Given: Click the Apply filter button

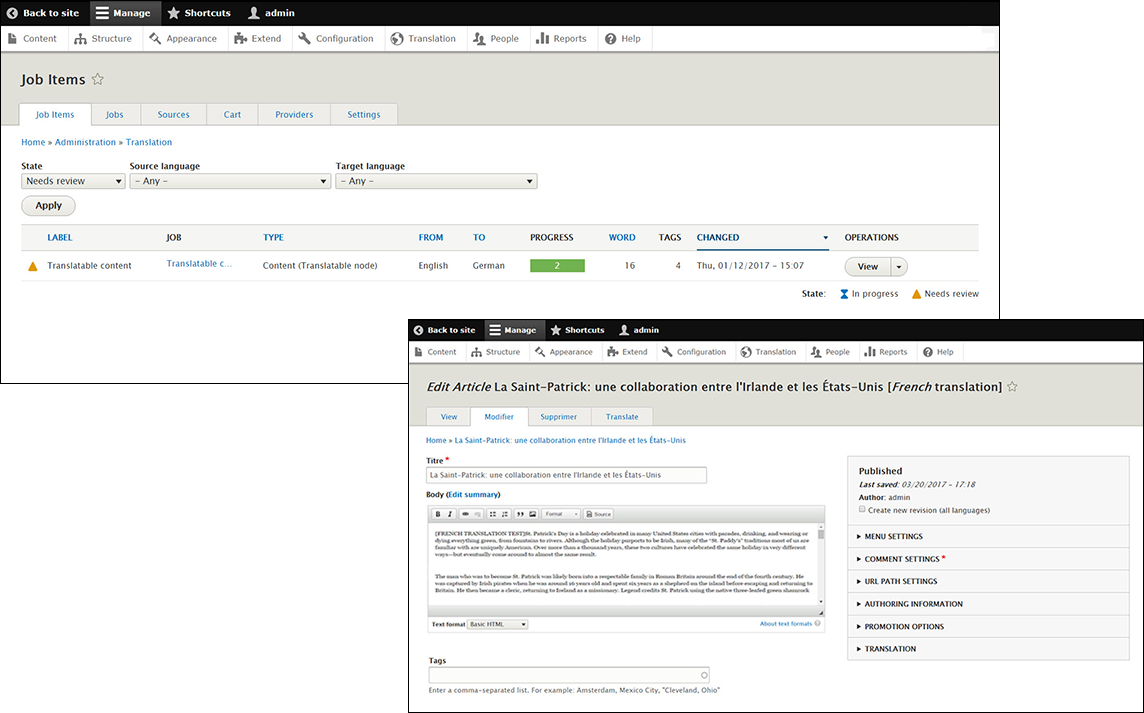Looking at the screenshot, I should pos(47,205).
